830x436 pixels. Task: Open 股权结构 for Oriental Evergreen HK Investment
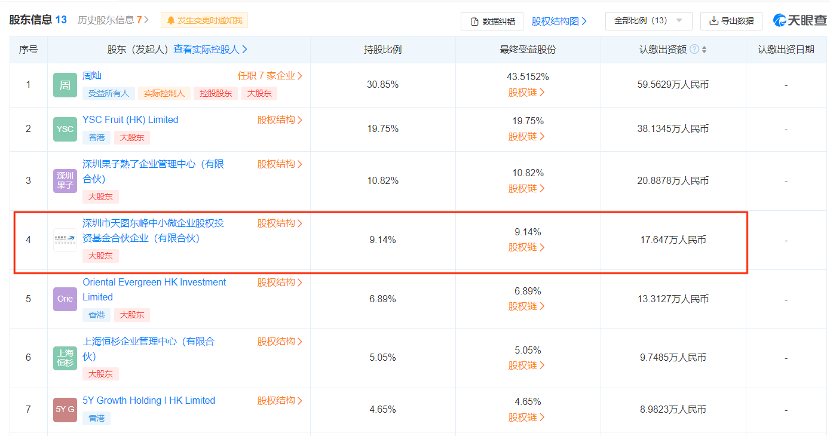click(279, 283)
